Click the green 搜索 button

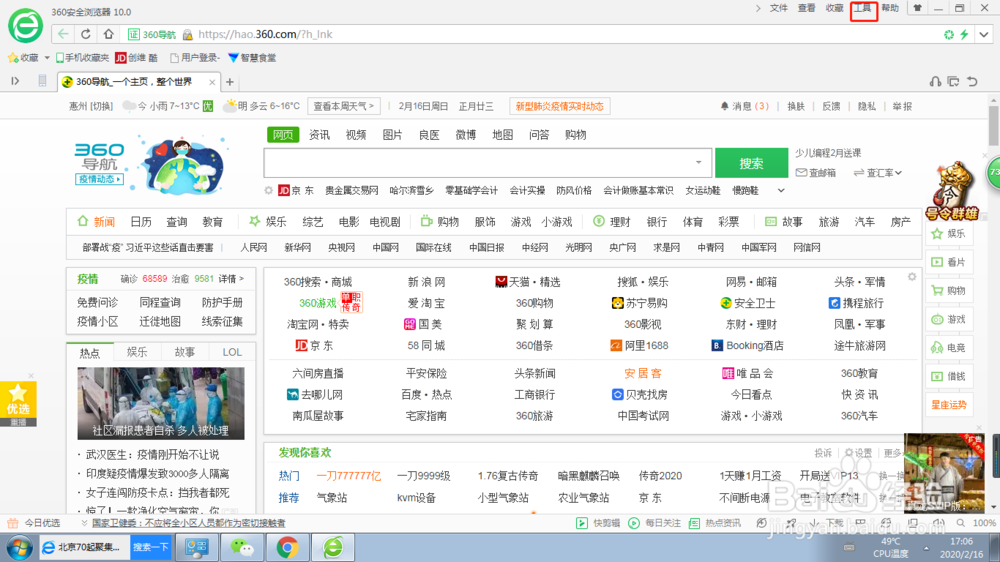[751, 163]
